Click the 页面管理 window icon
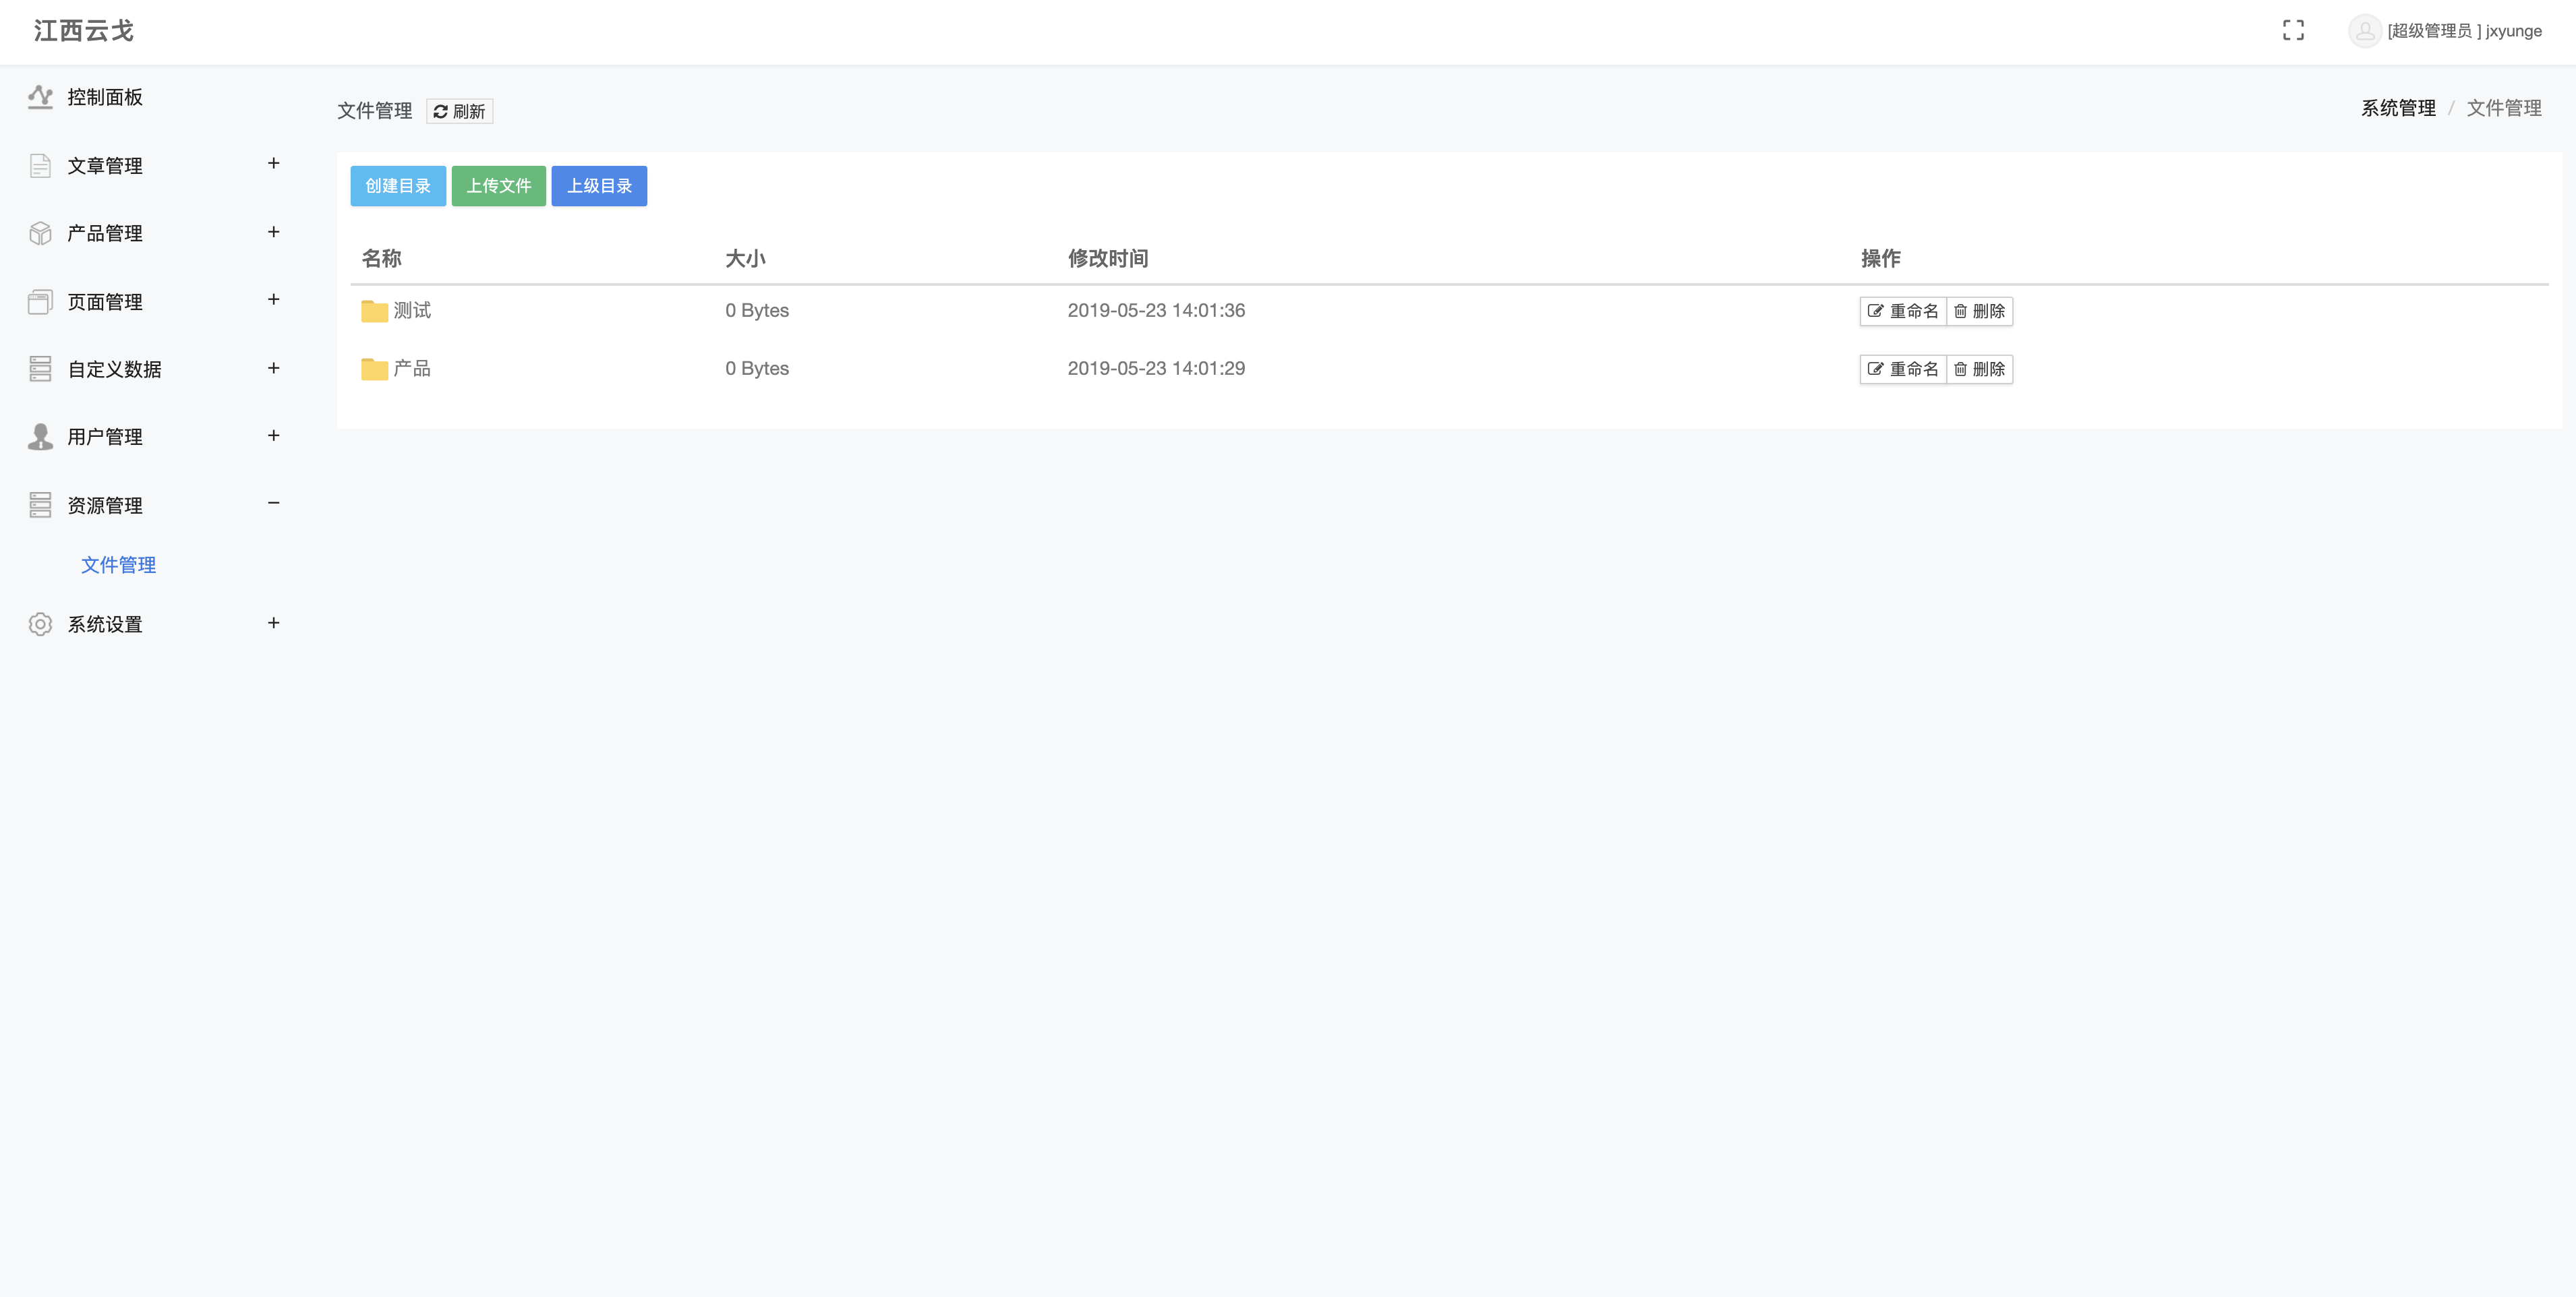Viewport: 2576px width, 1297px height. tap(40, 302)
